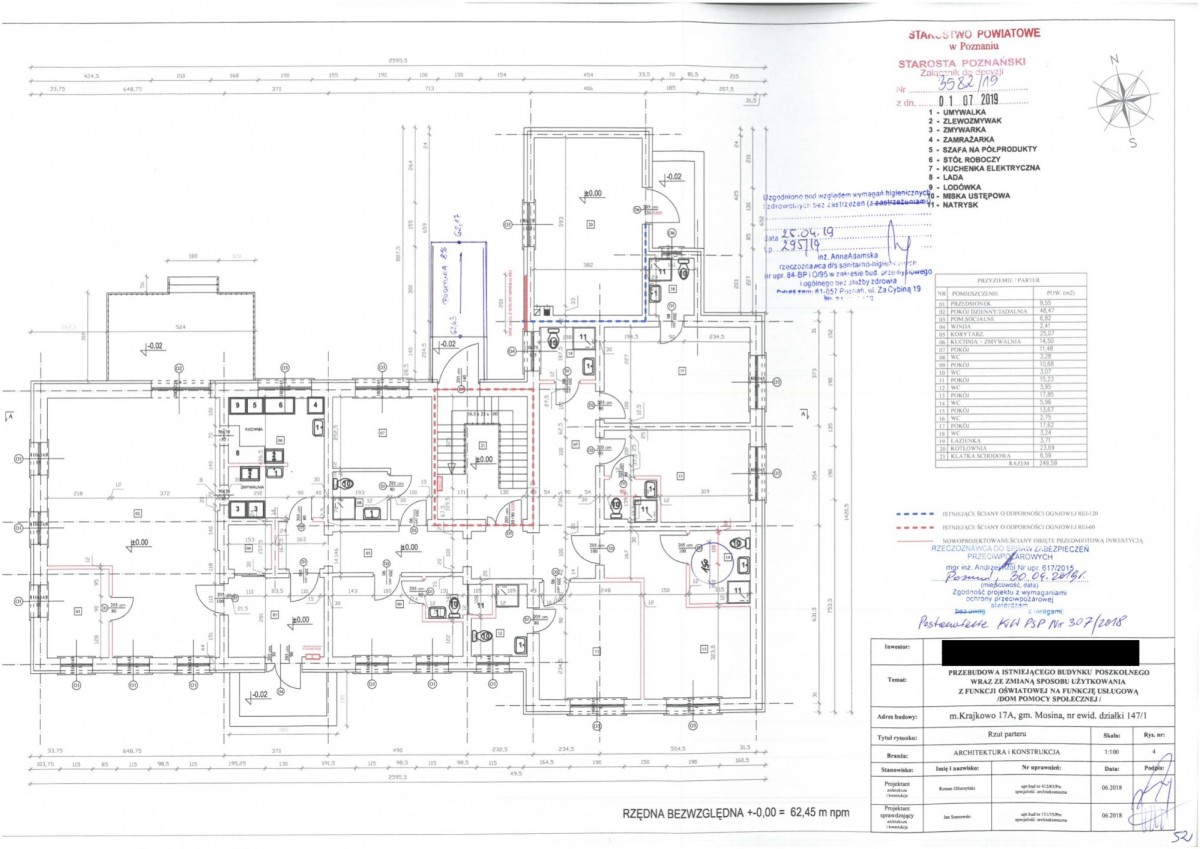Screen dimensions: 1200x849
Task: Select kitchen equipment box number 9
Action: tap(240, 406)
